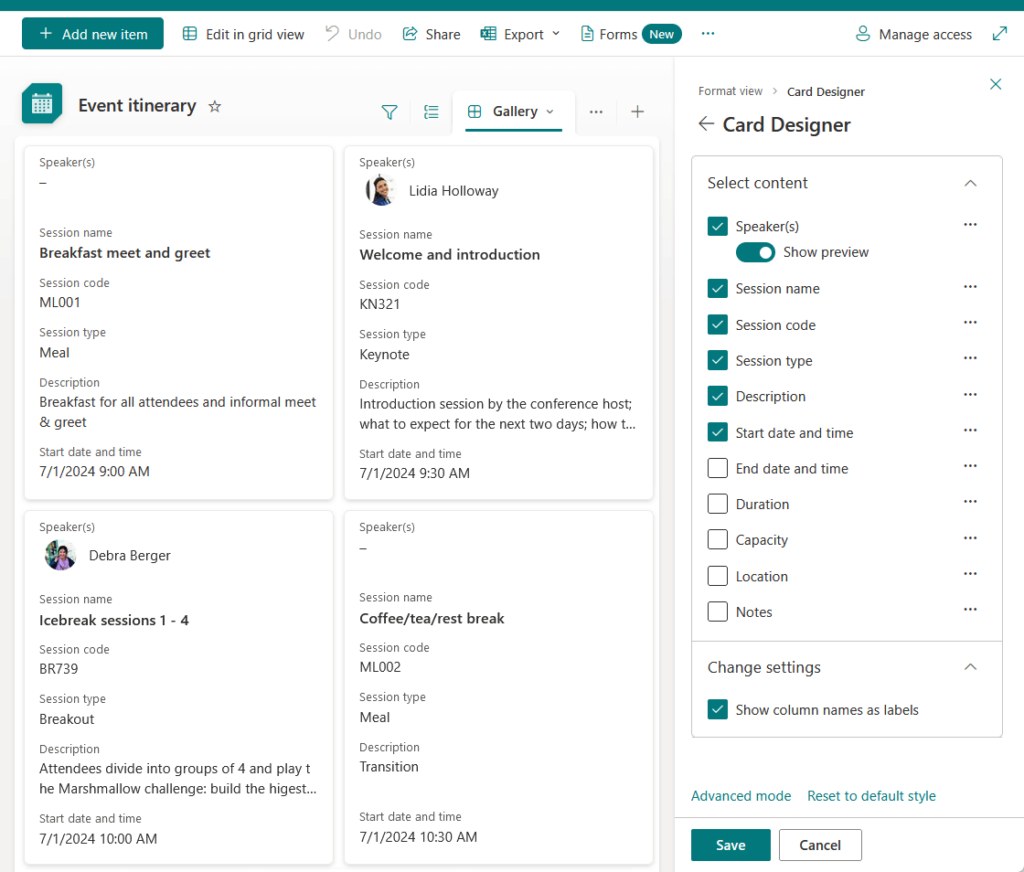This screenshot has height=872, width=1024.
Task: Check the End date and time checkbox
Action: (x=718, y=468)
